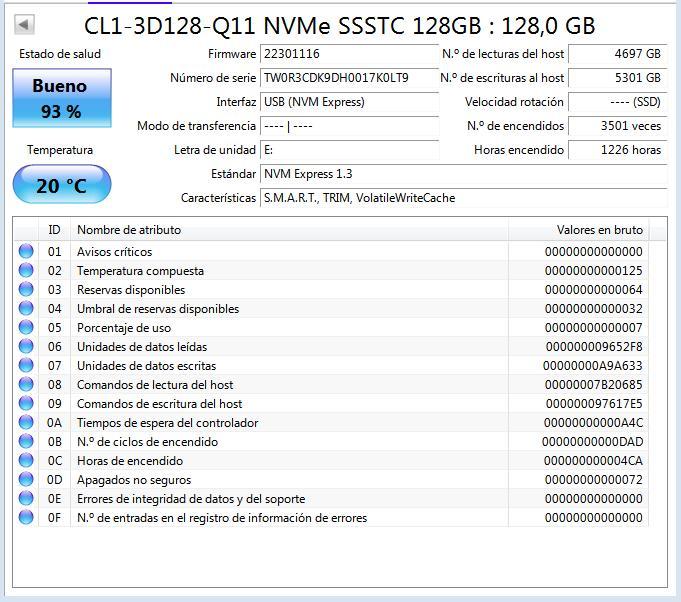Click the ID column header
Viewport: 681px width, 602px height.
(x=54, y=230)
